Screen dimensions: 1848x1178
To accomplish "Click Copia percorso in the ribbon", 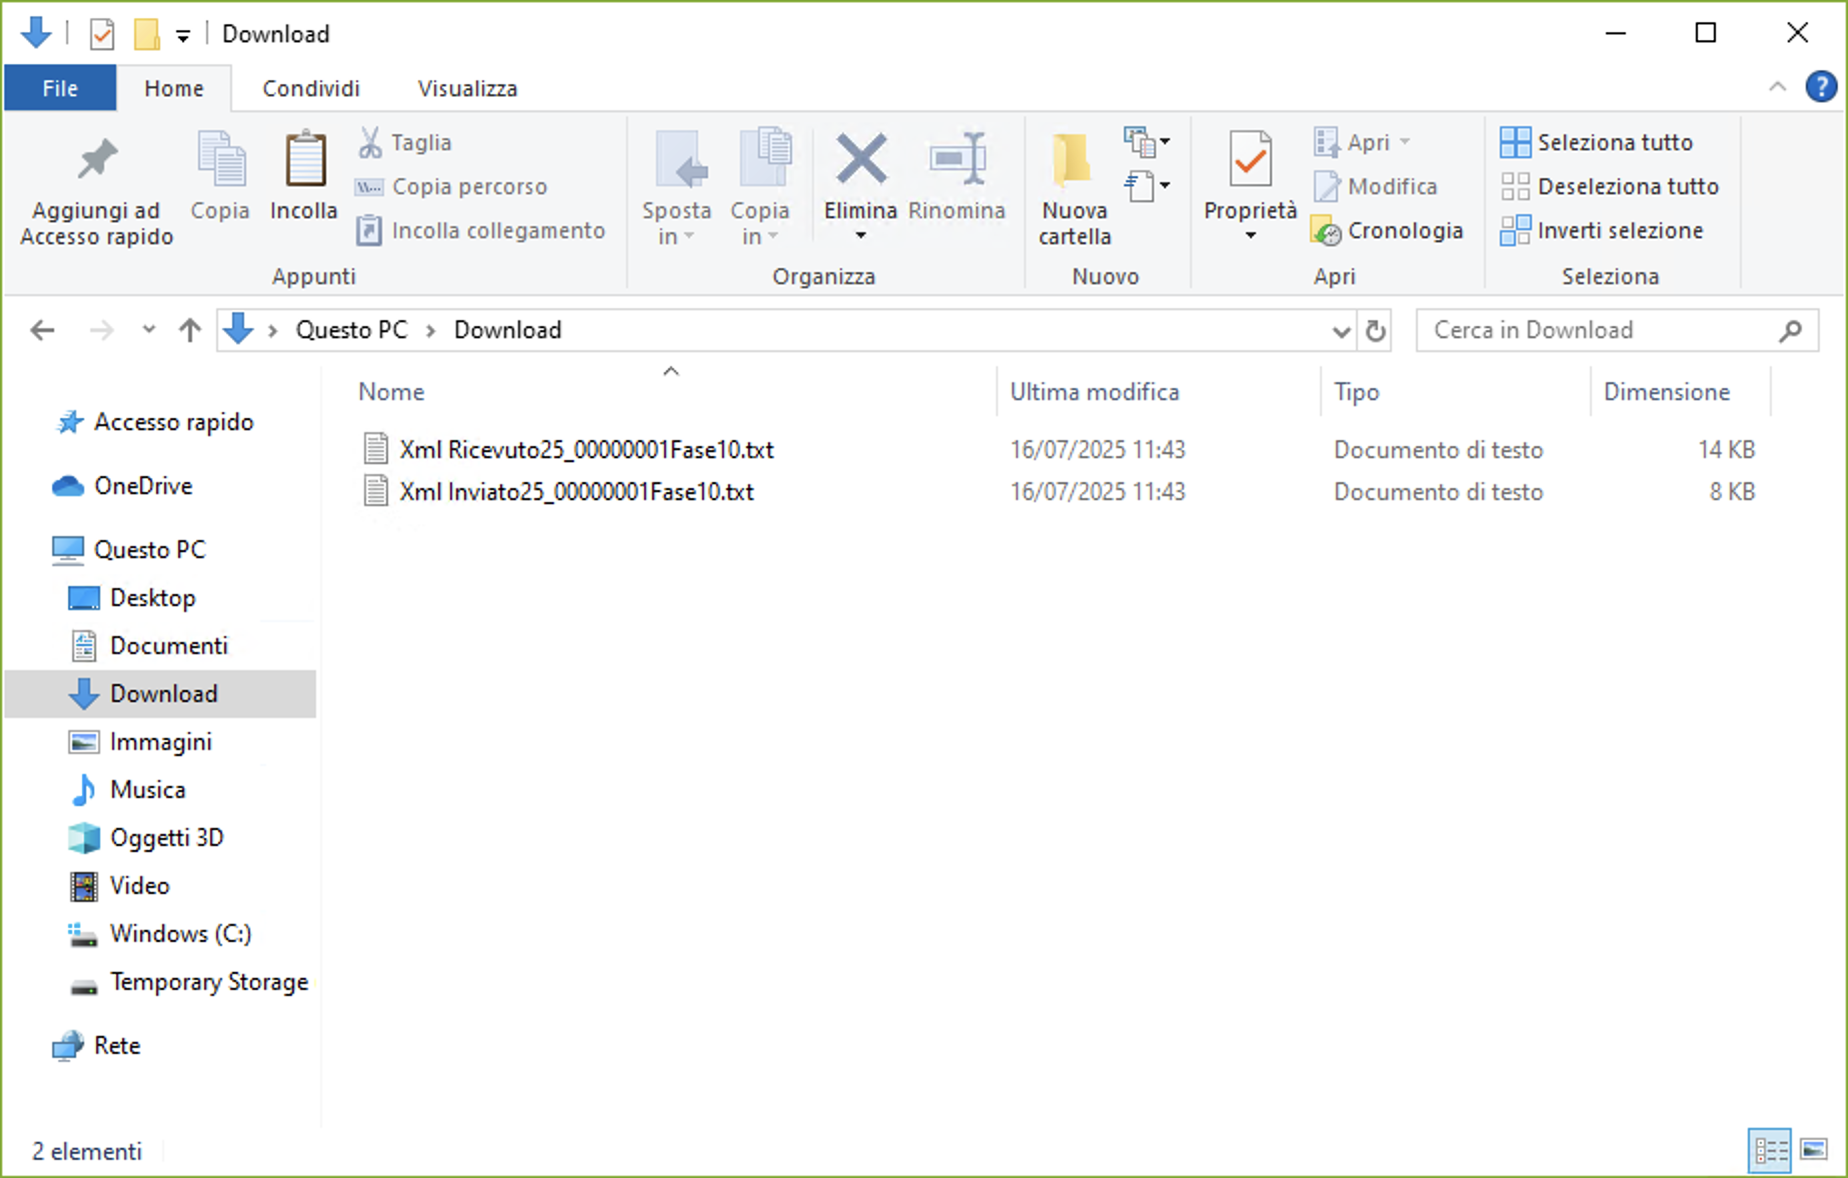I will [451, 186].
